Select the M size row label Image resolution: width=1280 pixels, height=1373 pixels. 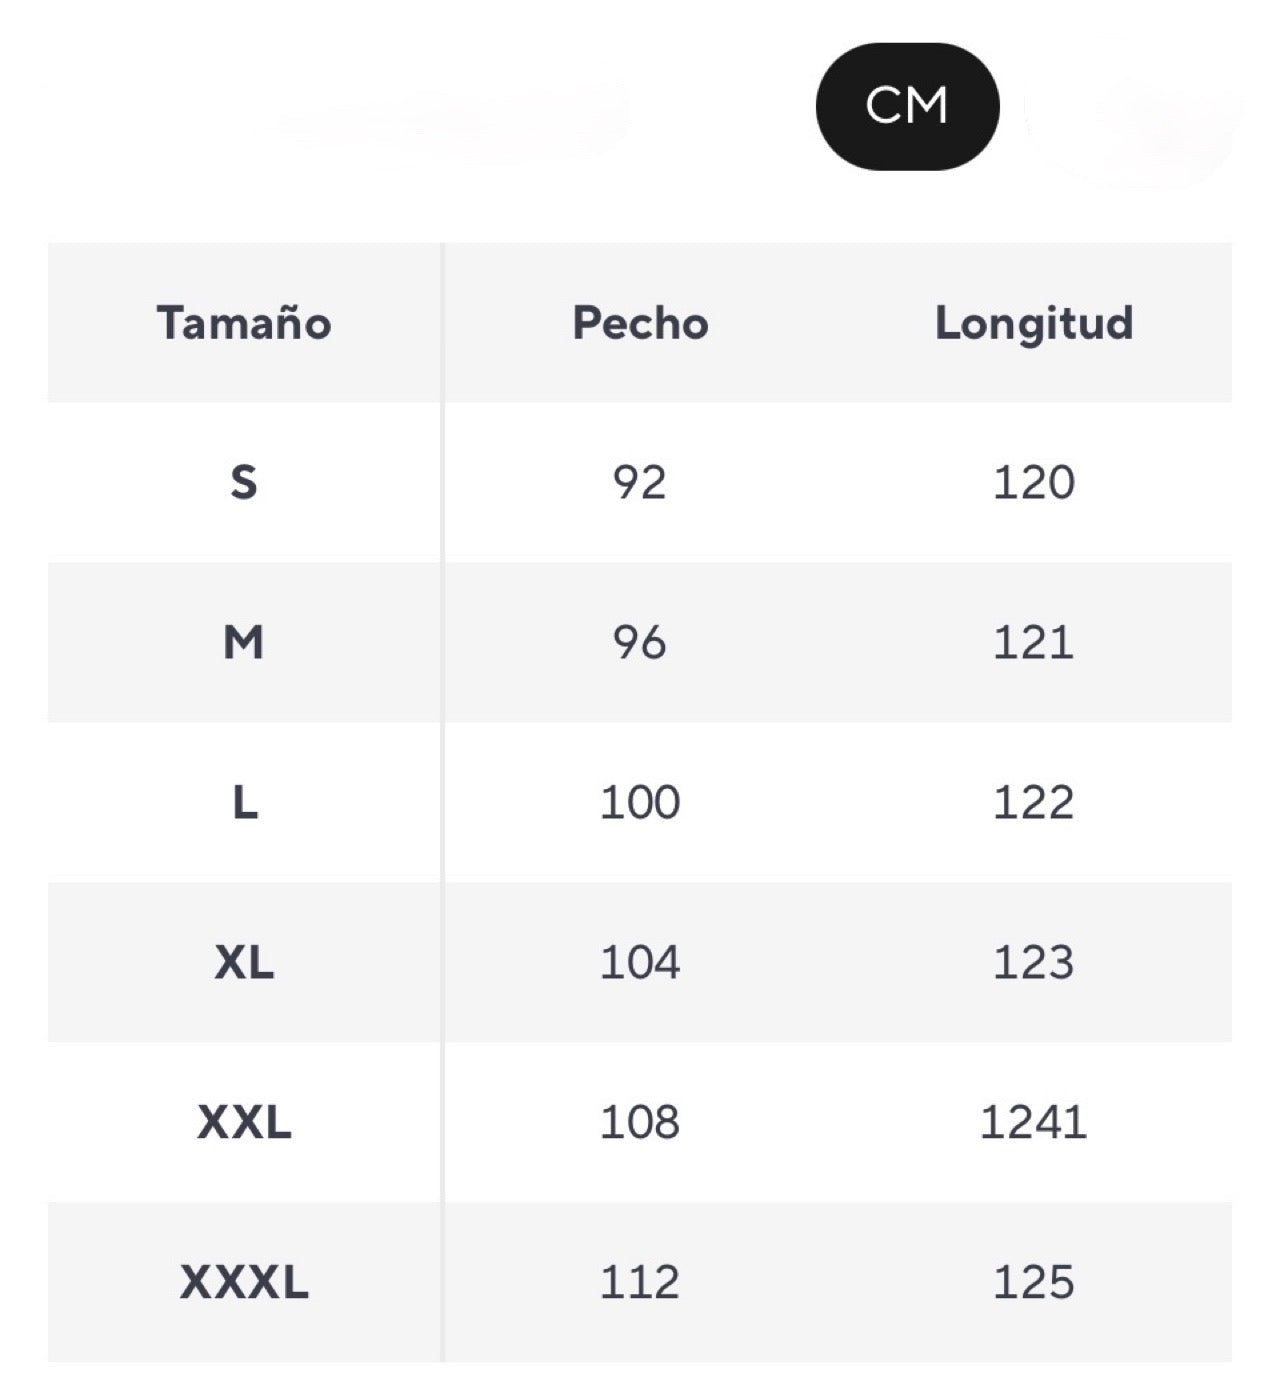coord(244,642)
